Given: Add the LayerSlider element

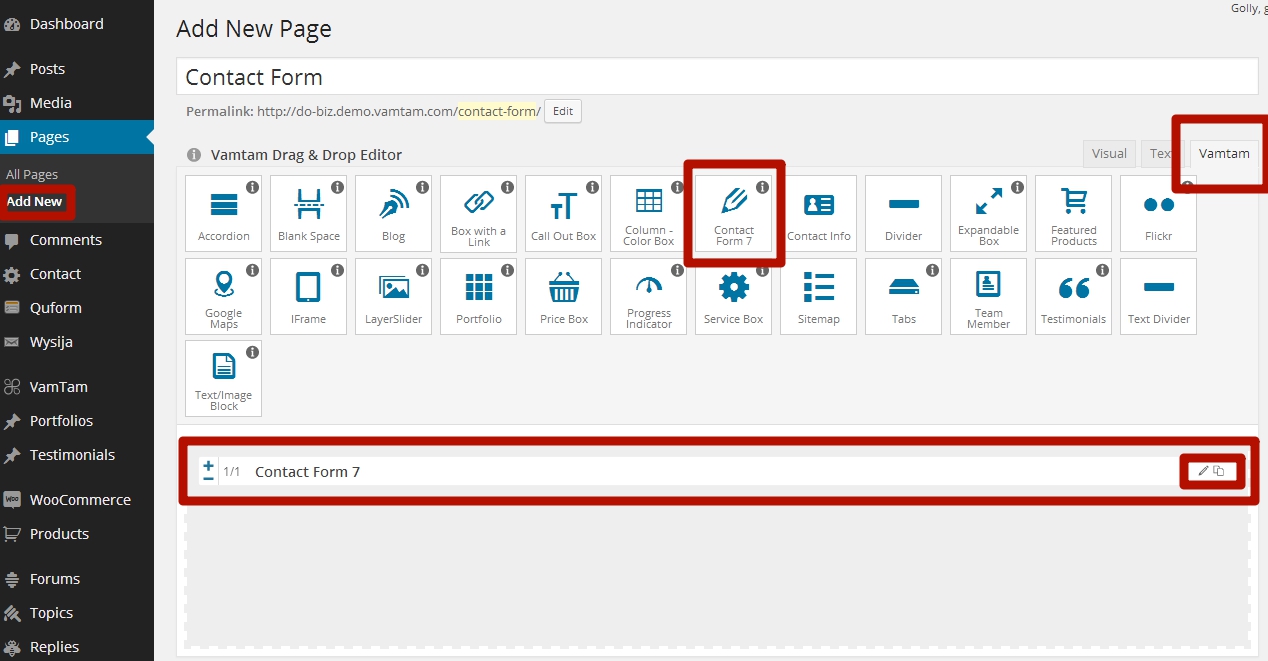Looking at the screenshot, I should pos(393,296).
